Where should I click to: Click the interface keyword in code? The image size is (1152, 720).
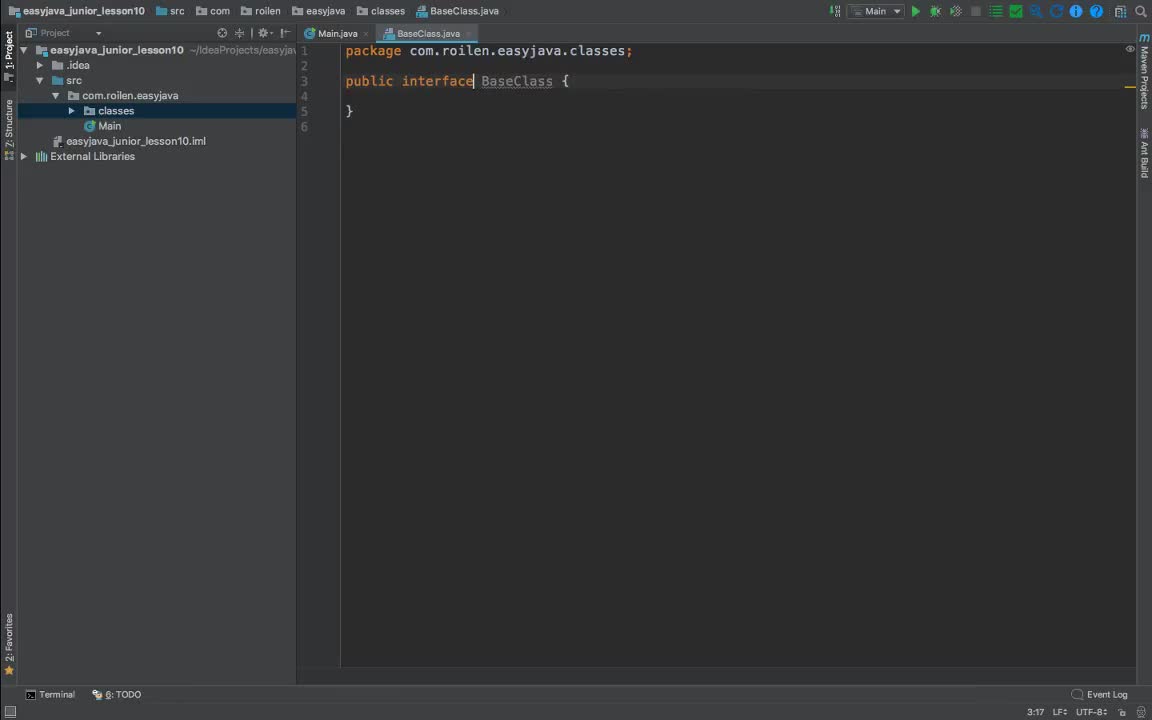coord(437,82)
